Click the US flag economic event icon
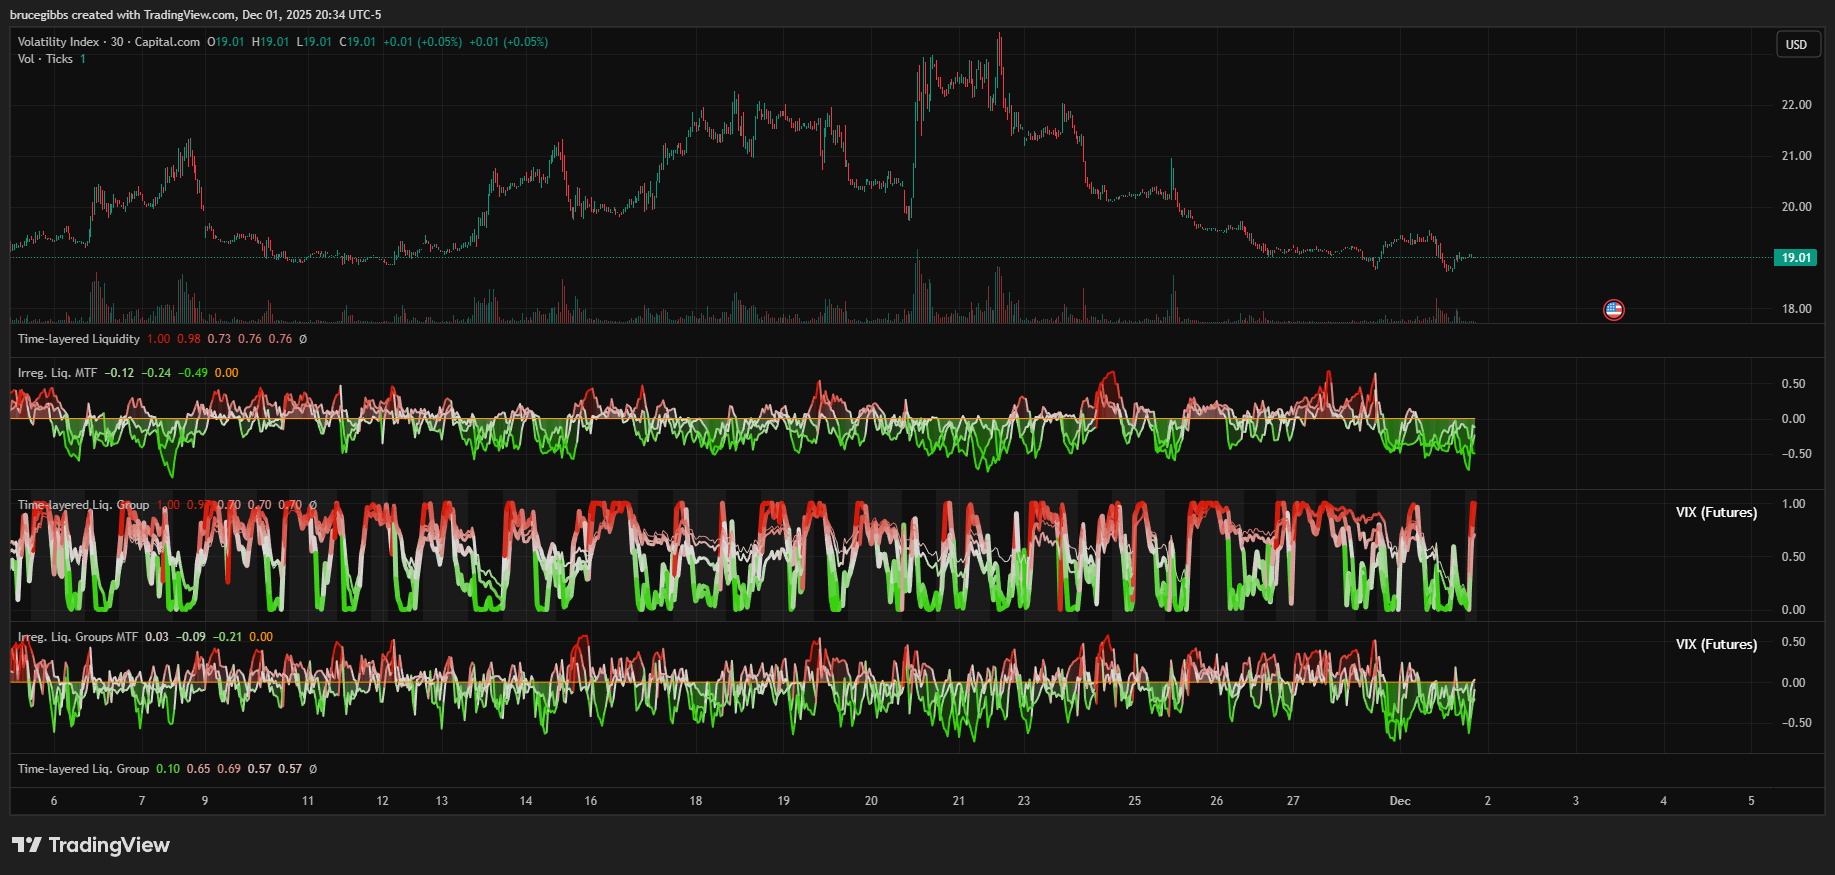 pos(1613,310)
